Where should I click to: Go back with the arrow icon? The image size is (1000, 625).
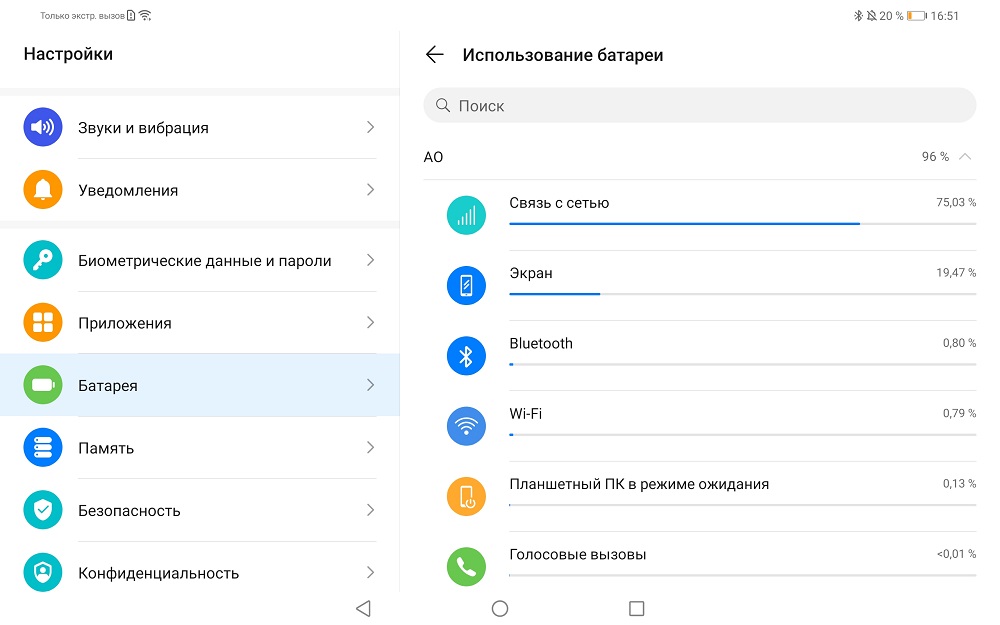coord(434,54)
